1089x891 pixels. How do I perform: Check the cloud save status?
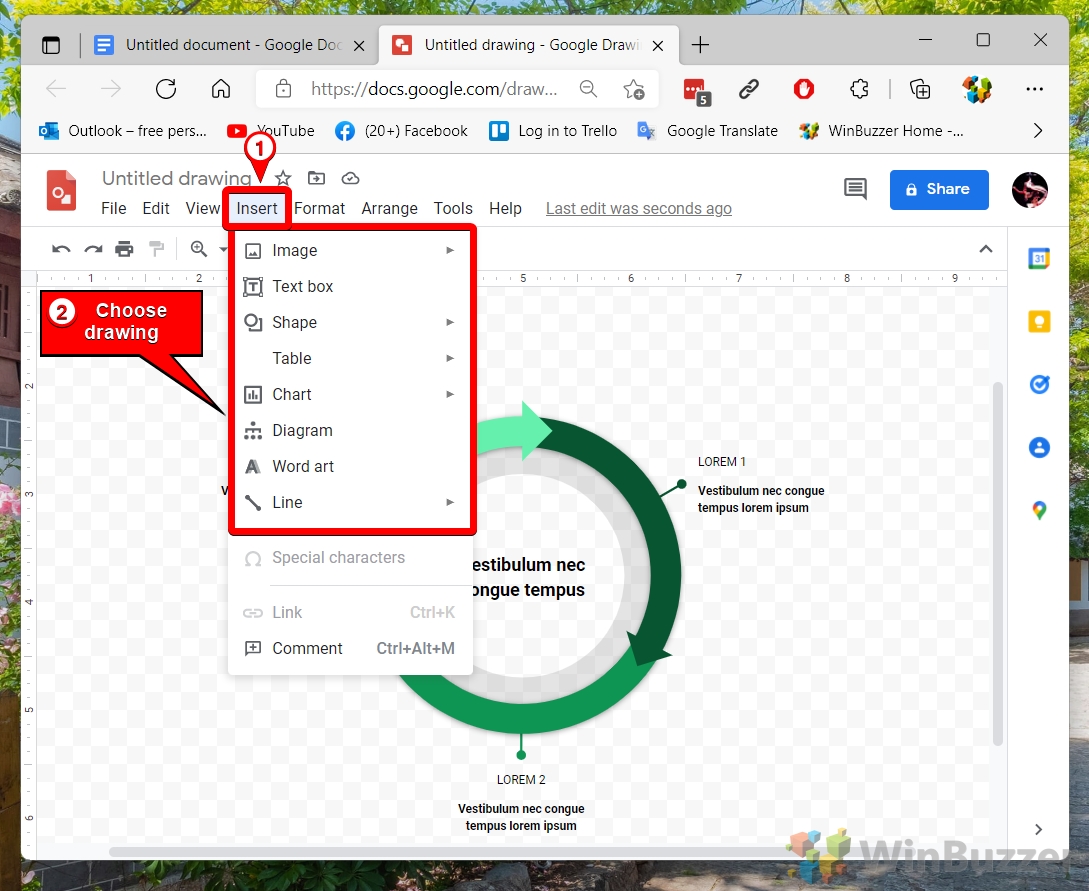[350, 177]
